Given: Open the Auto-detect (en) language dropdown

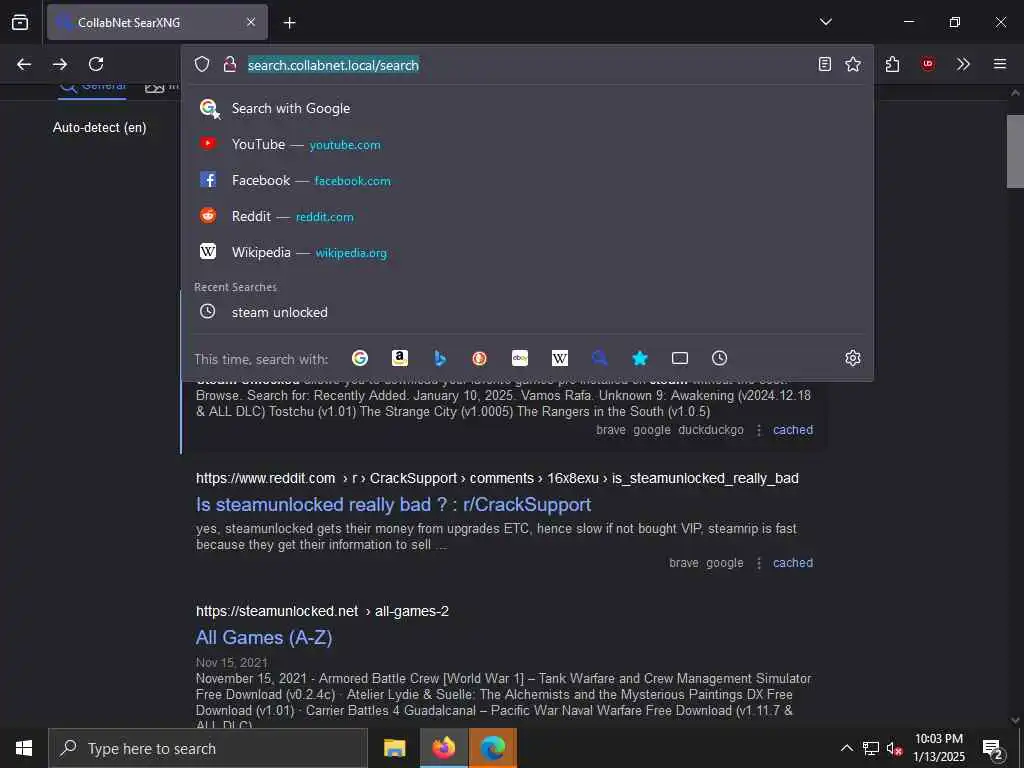Looking at the screenshot, I should pyautogui.click(x=99, y=127).
